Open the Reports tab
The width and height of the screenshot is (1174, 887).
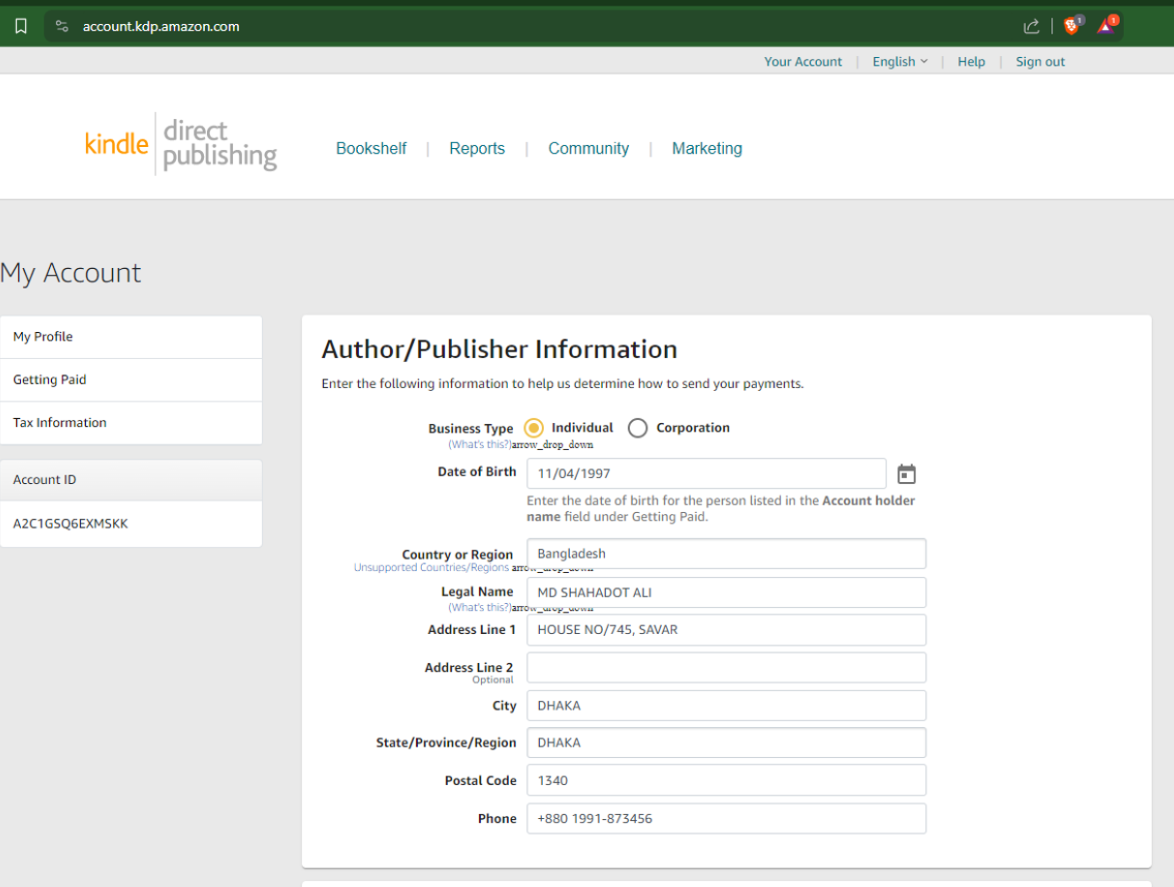477,148
